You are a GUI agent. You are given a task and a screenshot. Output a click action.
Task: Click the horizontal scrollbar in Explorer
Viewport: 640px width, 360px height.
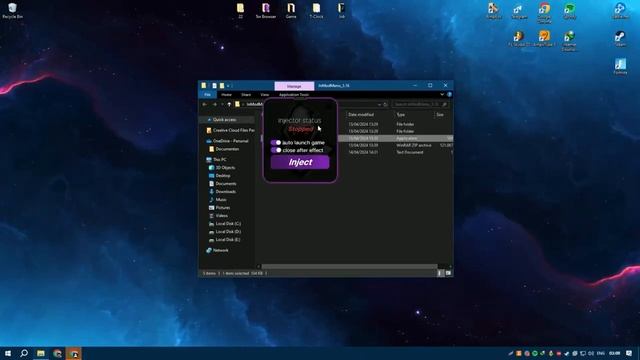click(349, 267)
